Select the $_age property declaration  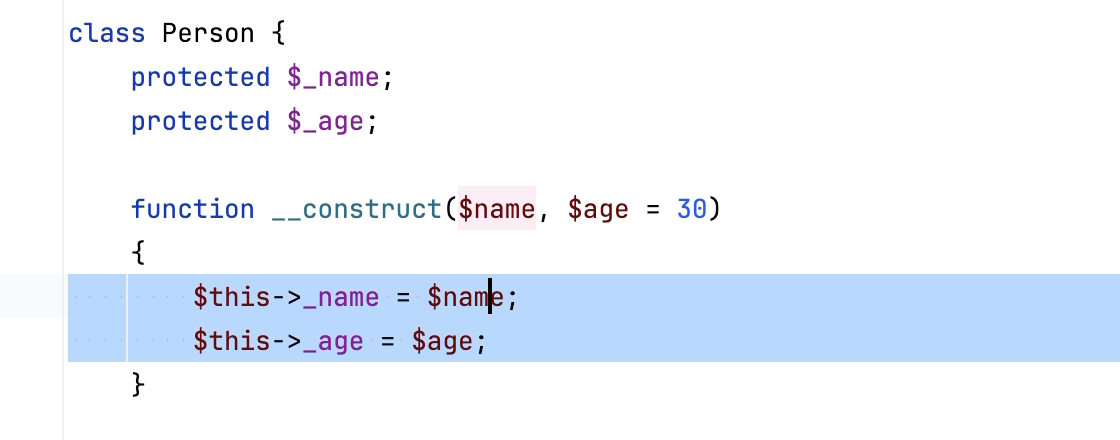click(x=326, y=121)
